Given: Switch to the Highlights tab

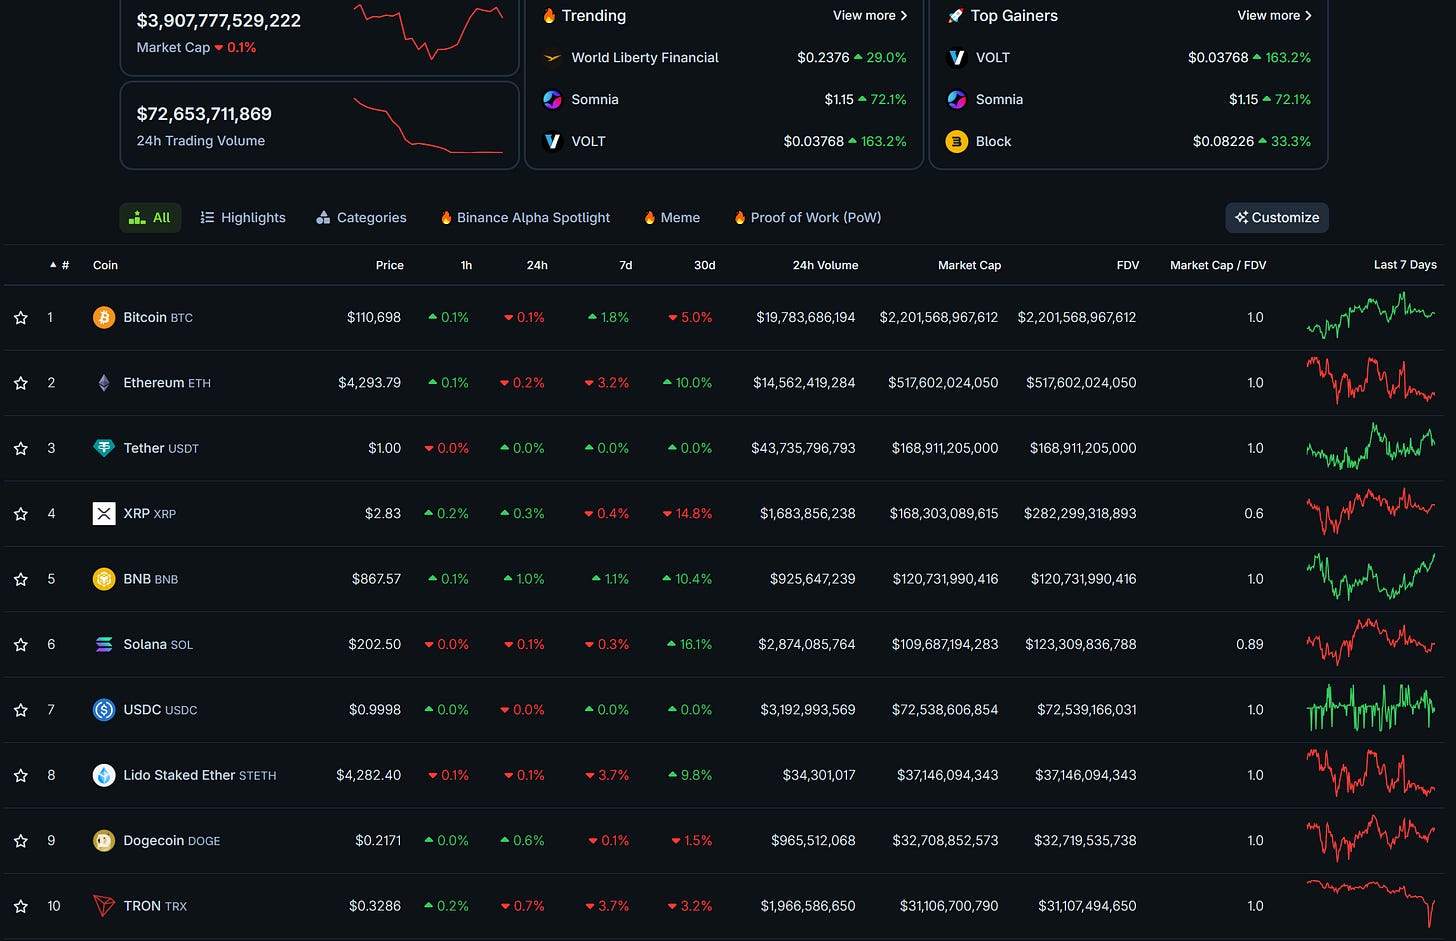Looking at the screenshot, I should point(243,218).
